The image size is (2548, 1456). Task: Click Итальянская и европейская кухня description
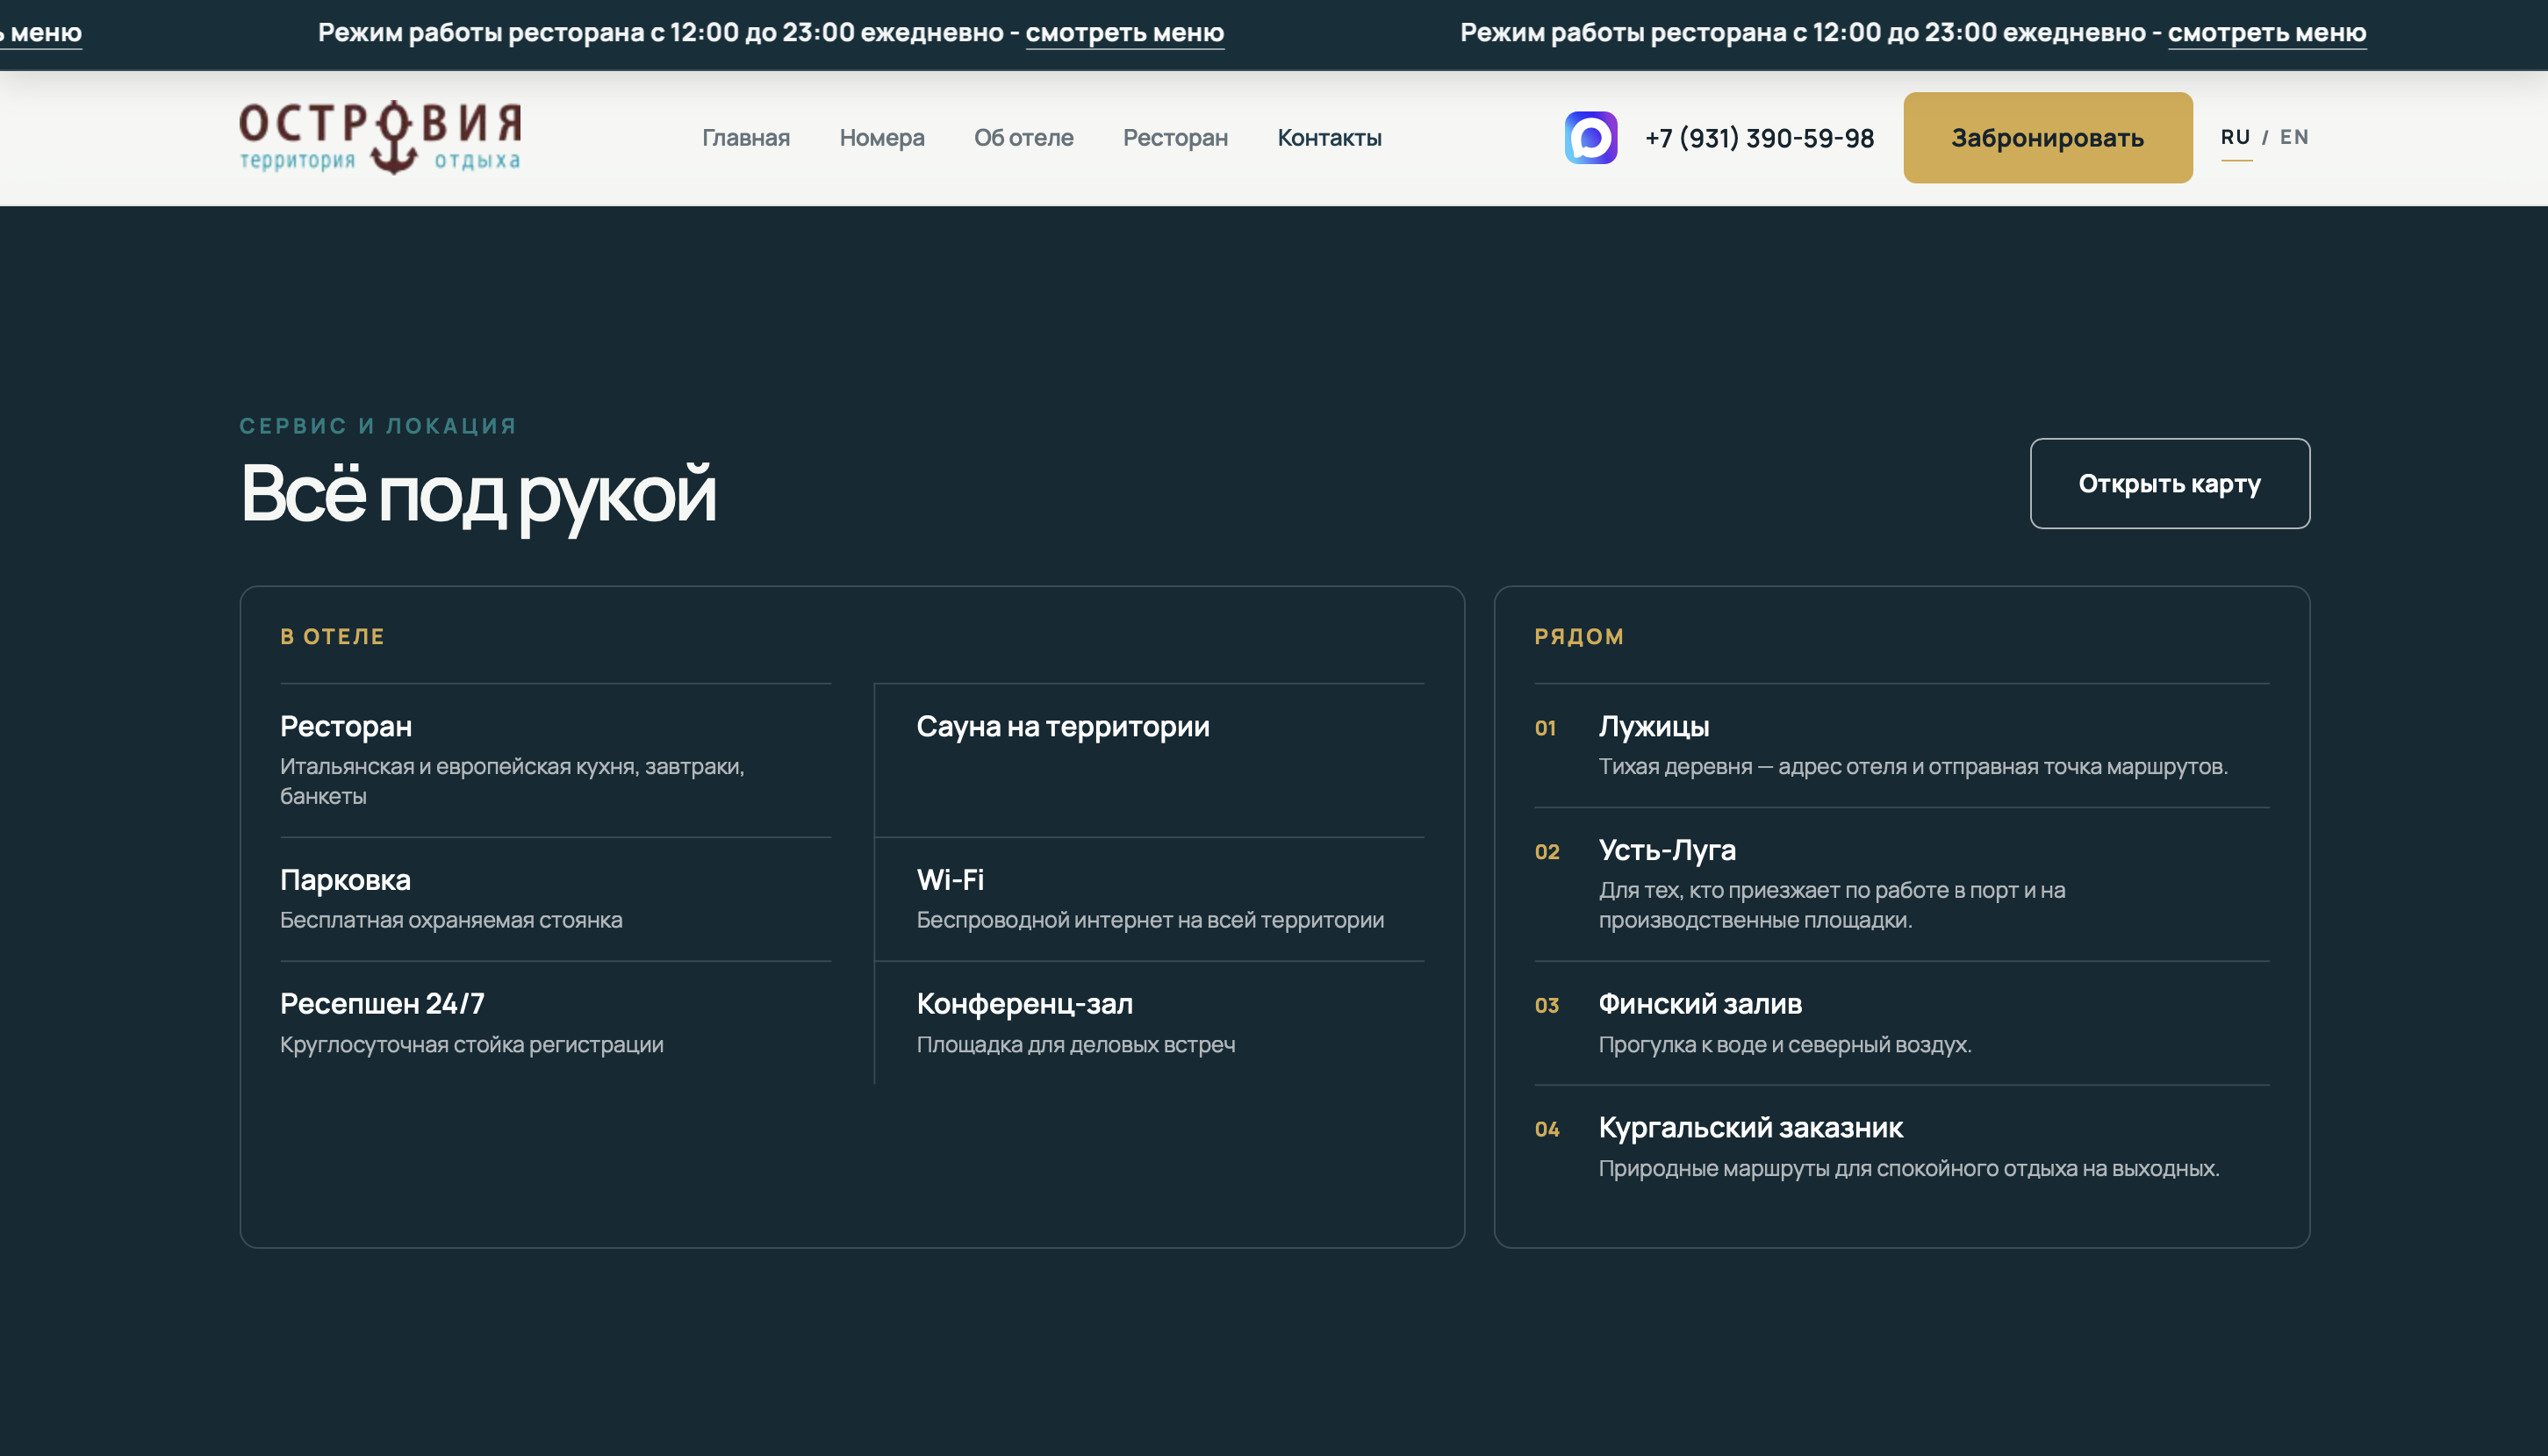512,782
